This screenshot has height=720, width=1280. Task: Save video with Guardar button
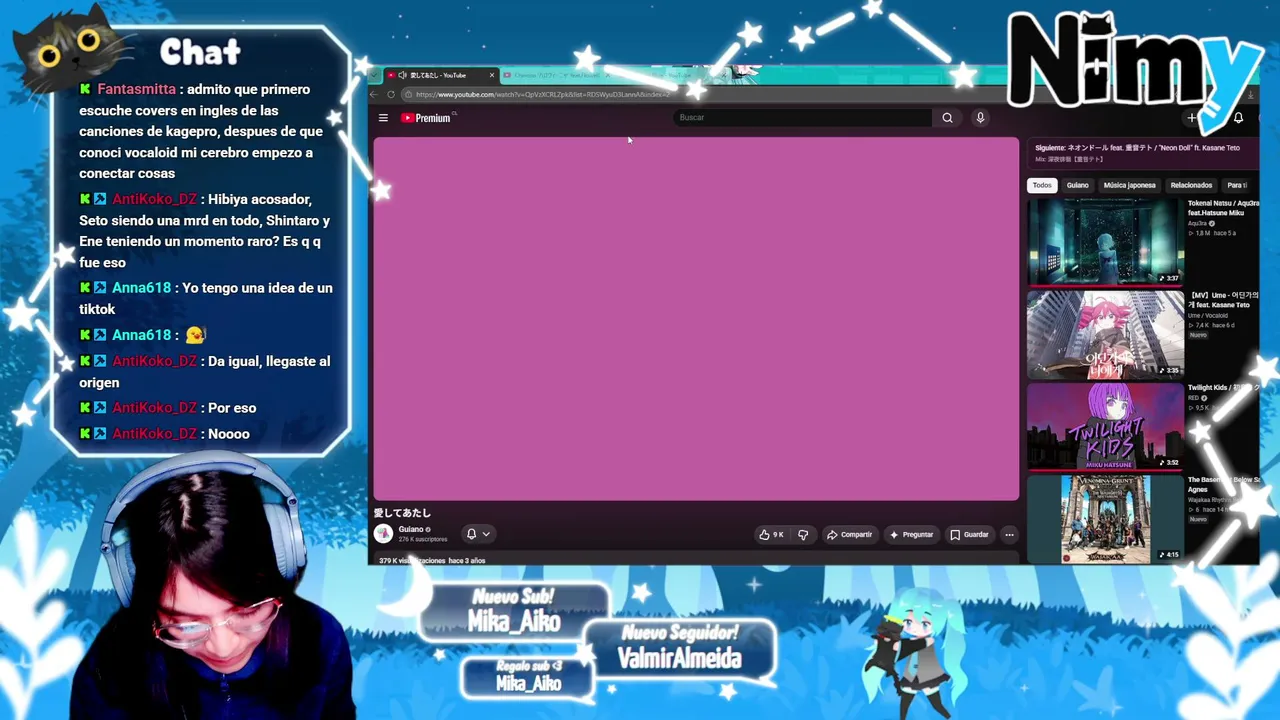[x=969, y=535]
